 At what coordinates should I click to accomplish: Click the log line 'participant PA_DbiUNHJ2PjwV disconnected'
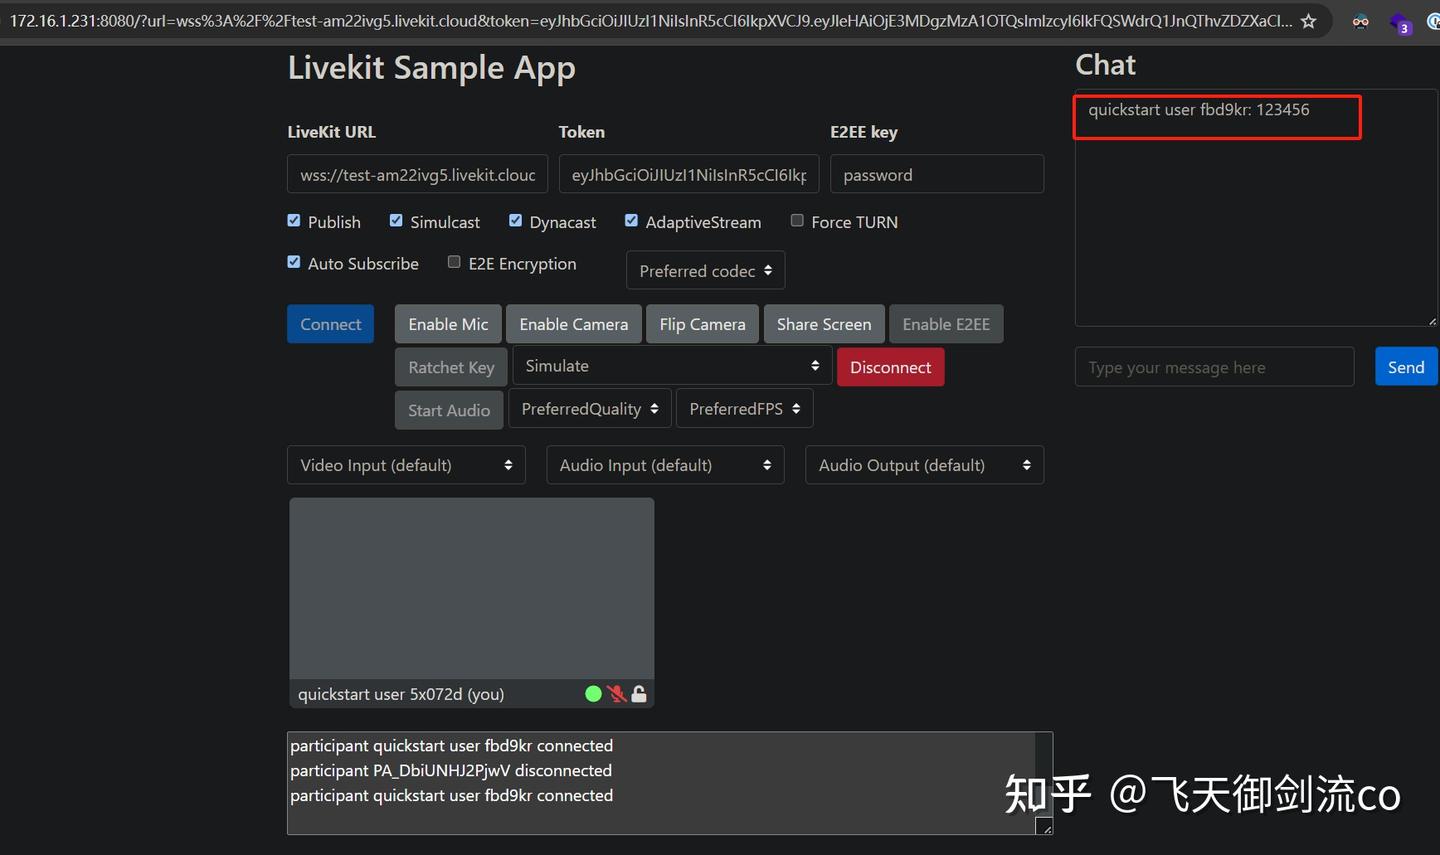click(x=451, y=770)
